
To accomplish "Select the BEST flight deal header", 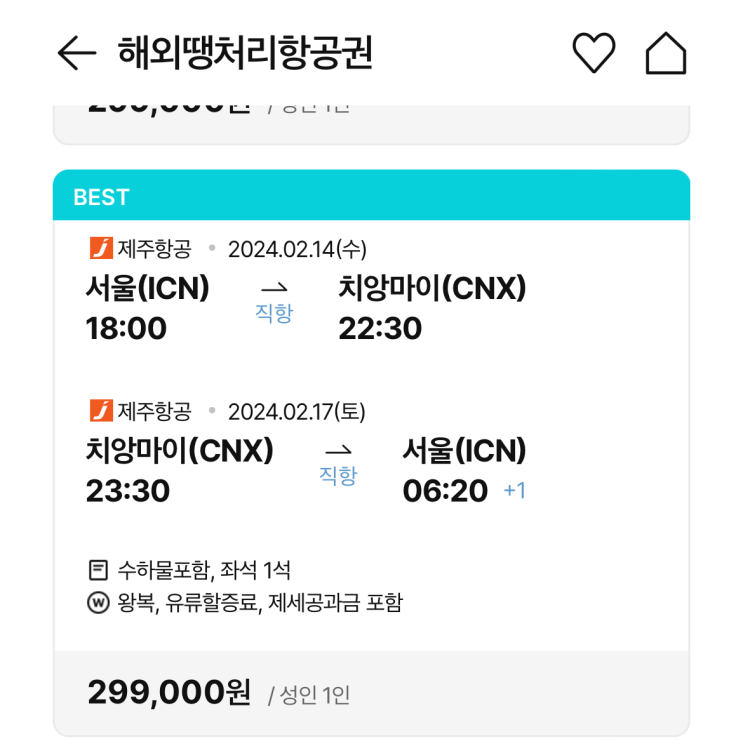I will (371, 196).
